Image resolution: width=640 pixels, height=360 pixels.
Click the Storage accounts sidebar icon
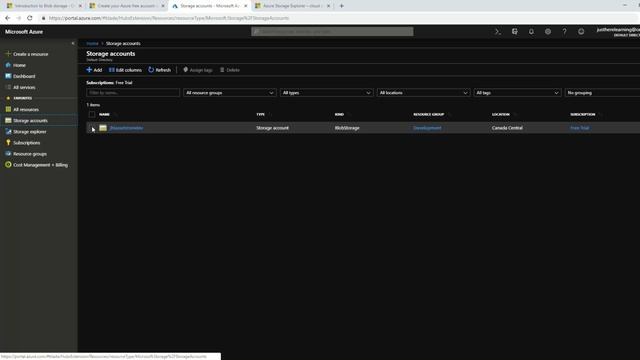8,120
